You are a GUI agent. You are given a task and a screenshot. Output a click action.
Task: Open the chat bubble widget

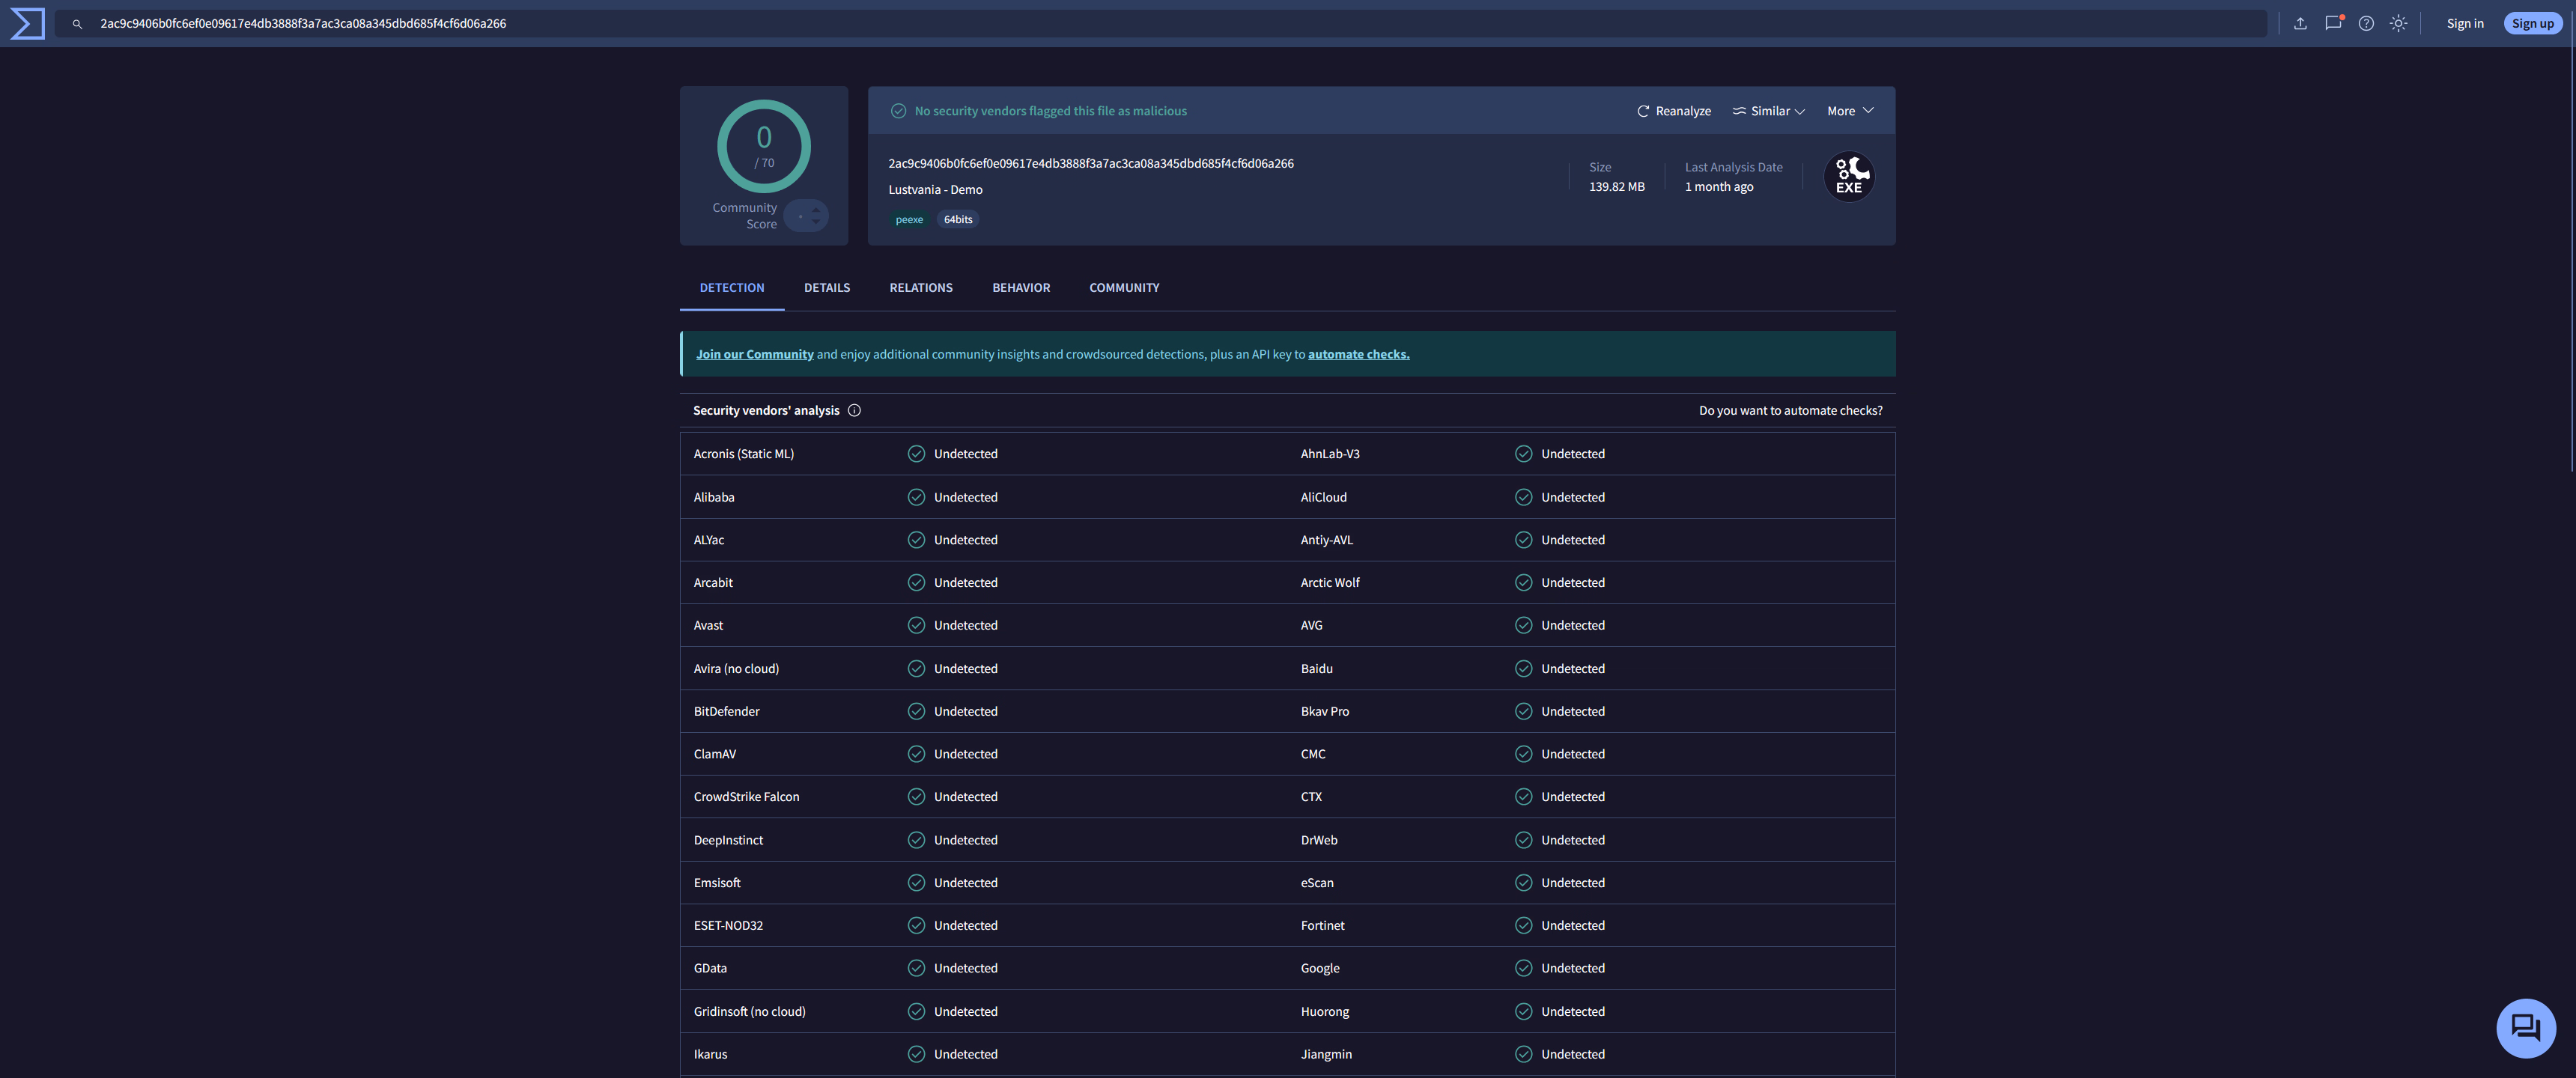pyautogui.click(x=2525, y=1027)
